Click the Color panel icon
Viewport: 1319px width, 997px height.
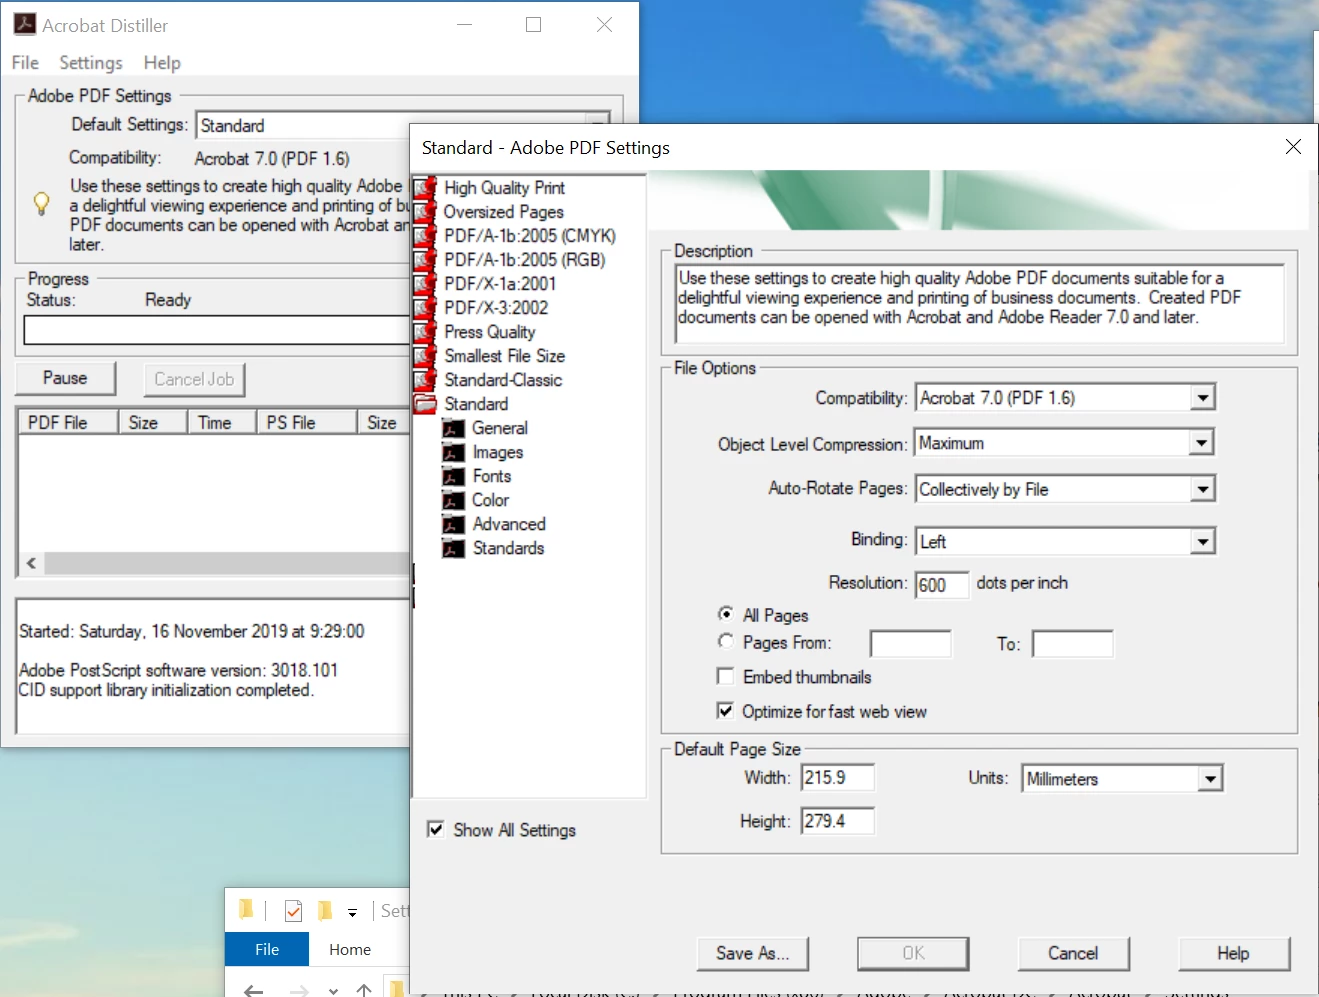point(454,500)
